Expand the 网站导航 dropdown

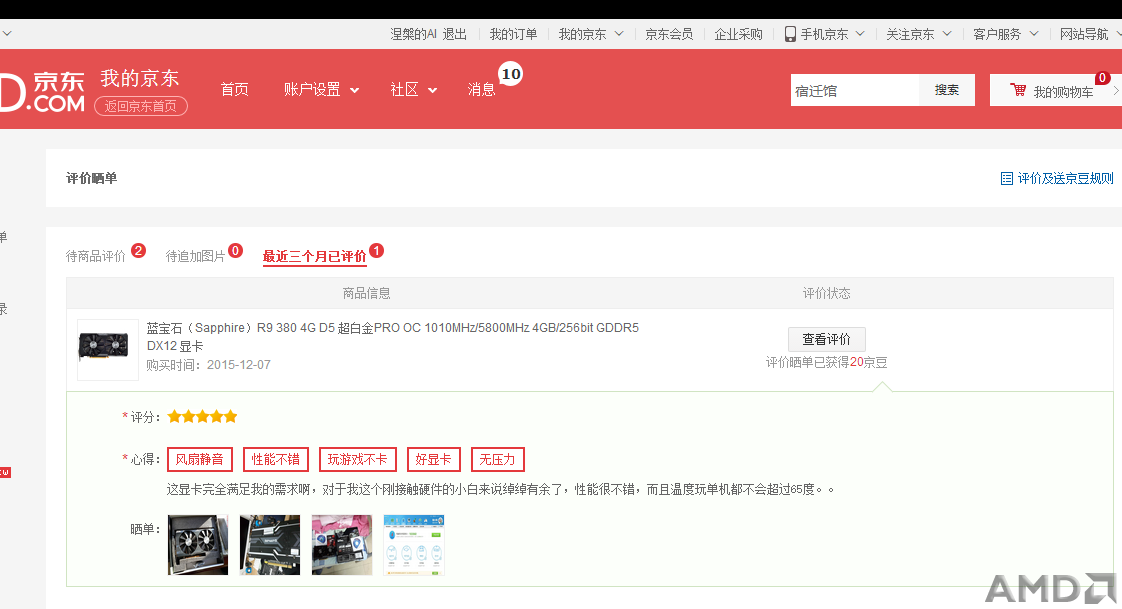click(x=1118, y=34)
